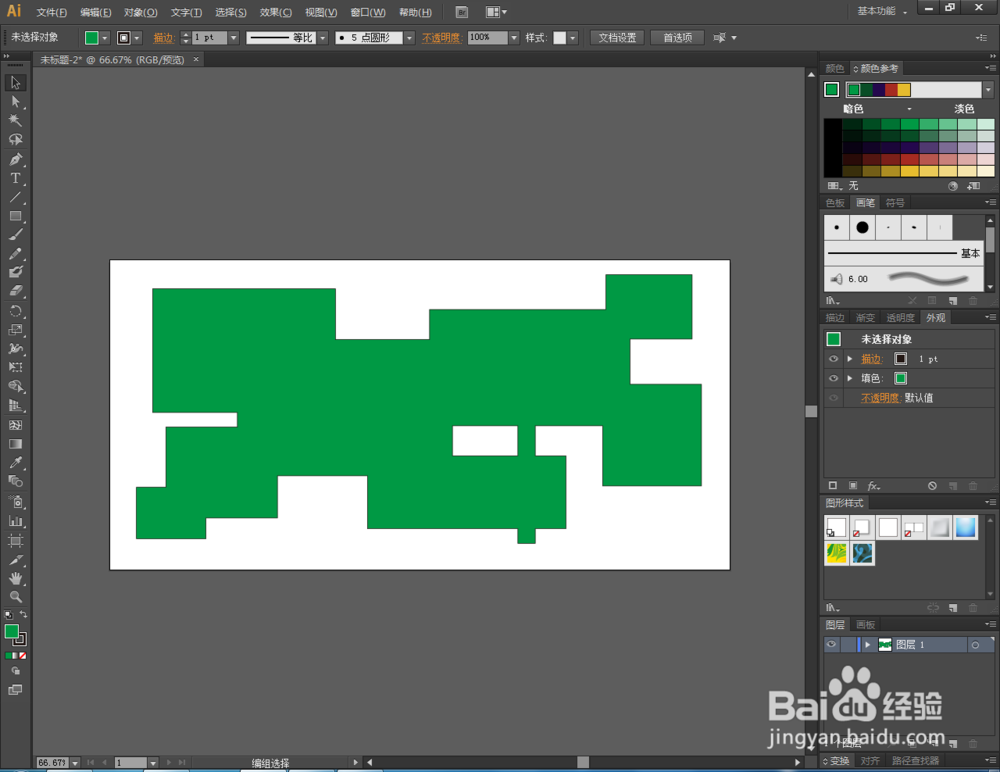Select the Zoom tool
The height and width of the screenshot is (772, 1000).
(x=15, y=597)
